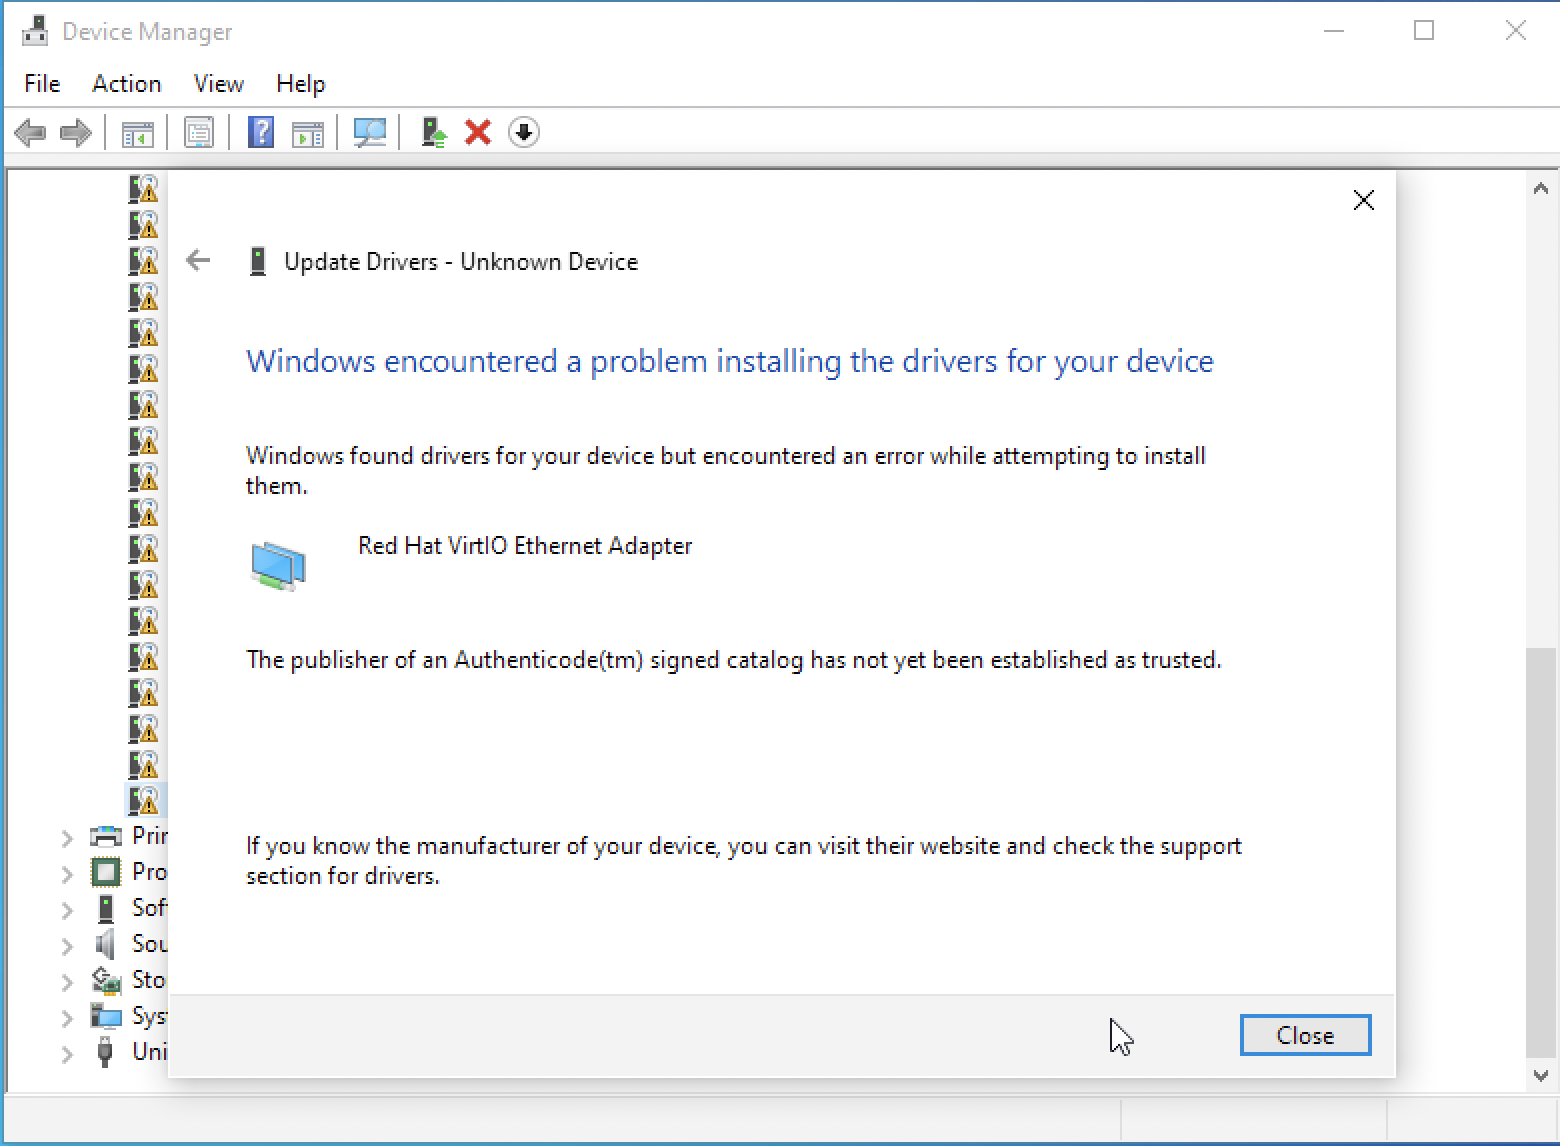Select the 'Pri' tree item label

coord(150,835)
